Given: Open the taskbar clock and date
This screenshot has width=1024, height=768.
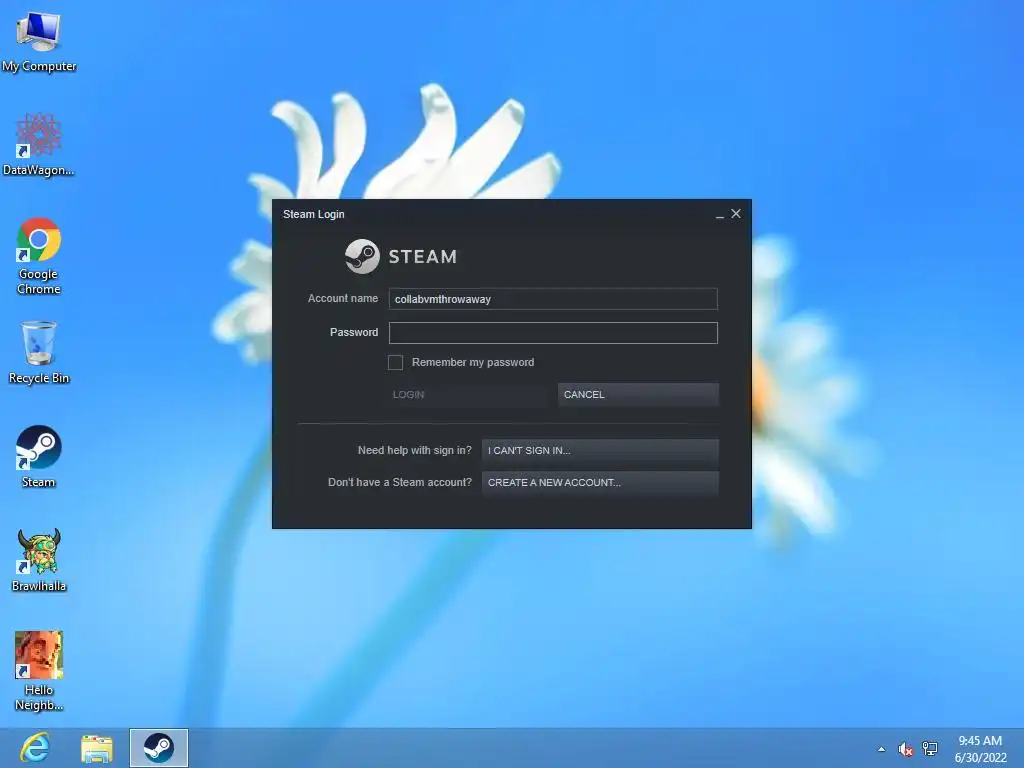Looking at the screenshot, I should [x=980, y=749].
